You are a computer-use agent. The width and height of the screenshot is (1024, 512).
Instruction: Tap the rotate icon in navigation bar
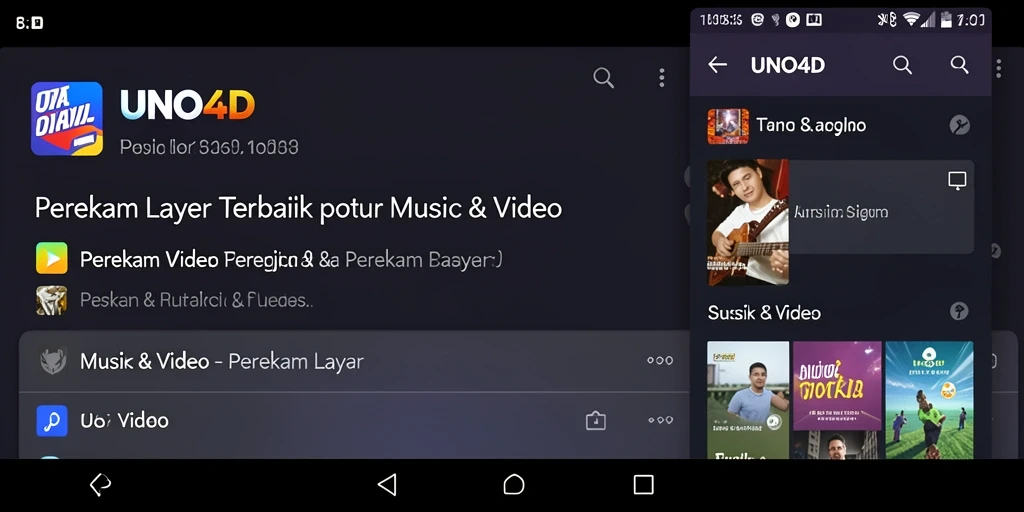click(100, 485)
